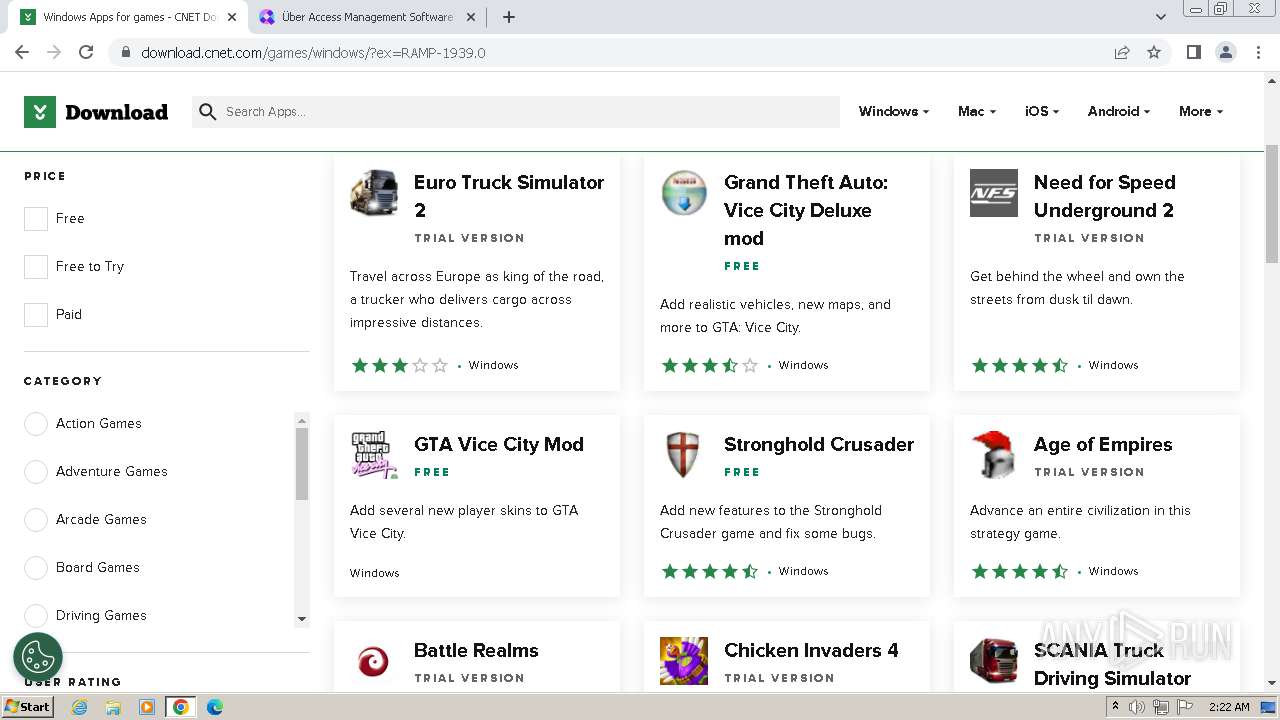
Task: Open the GTA Vice City Mod title
Action: point(499,445)
